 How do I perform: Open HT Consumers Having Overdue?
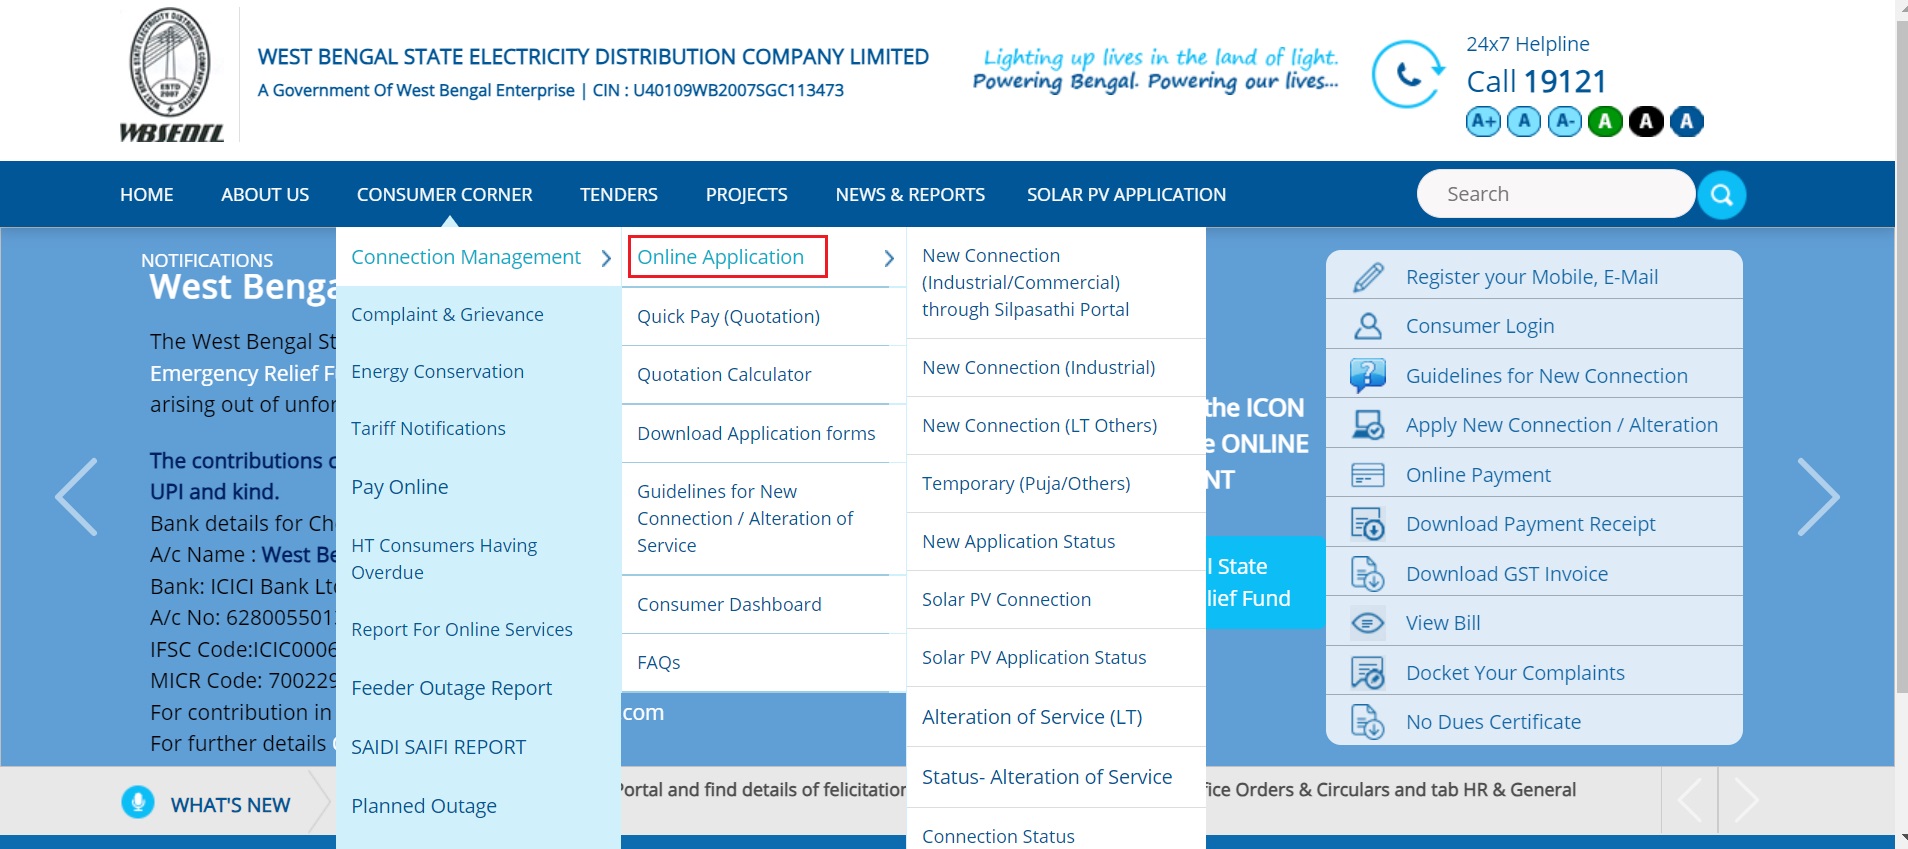pyautogui.click(x=444, y=559)
